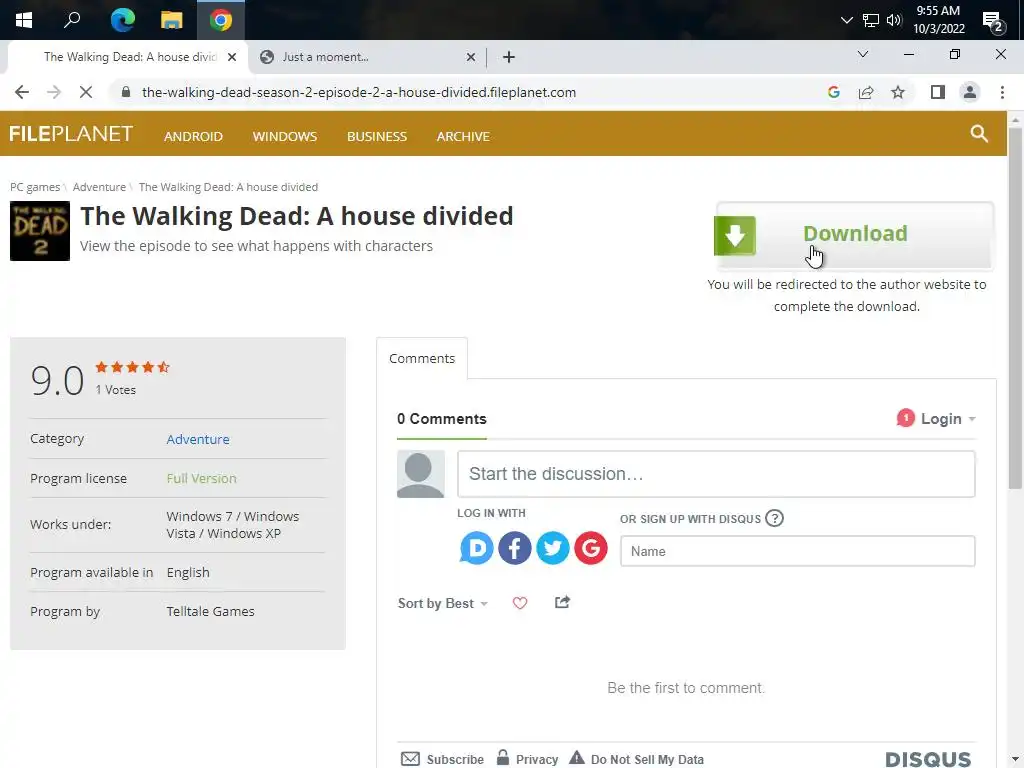
Task: Expand Sort by Best dropdown
Action: pos(443,603)
